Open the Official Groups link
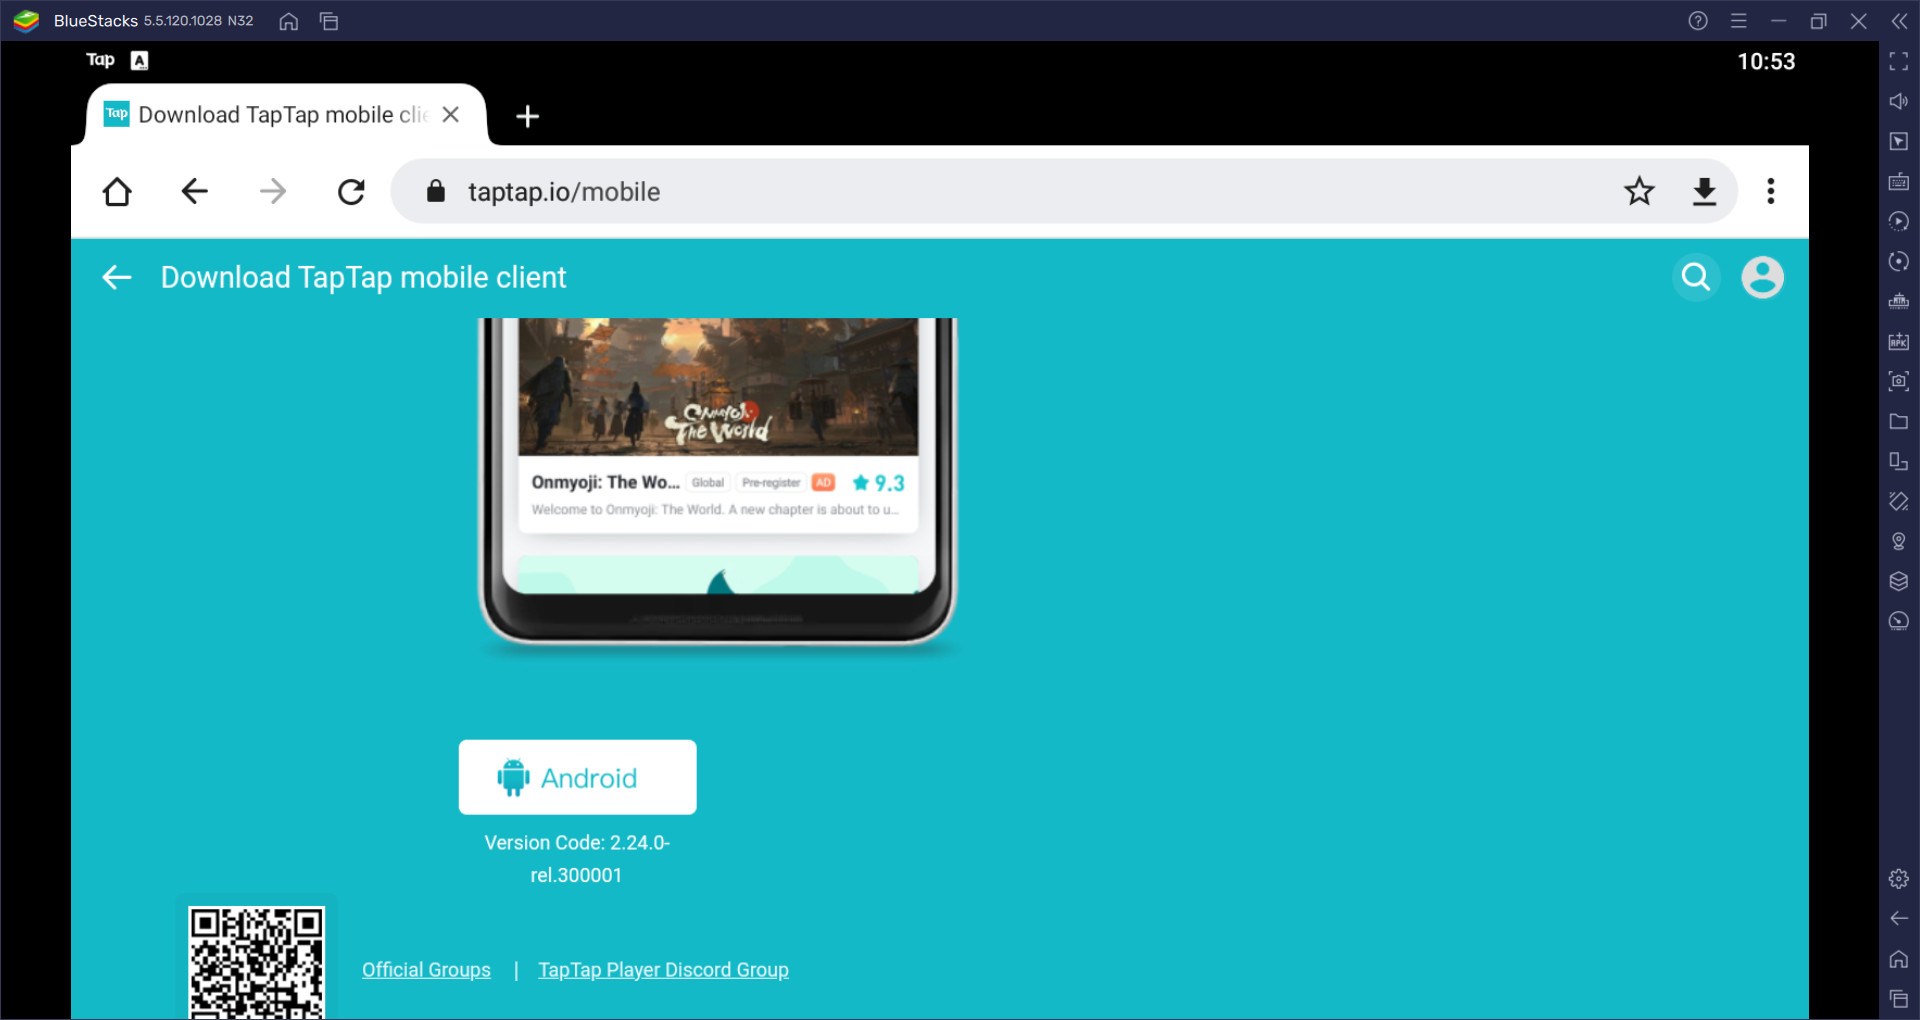Screen dimensions: 1920x1020 click(426, 970)
